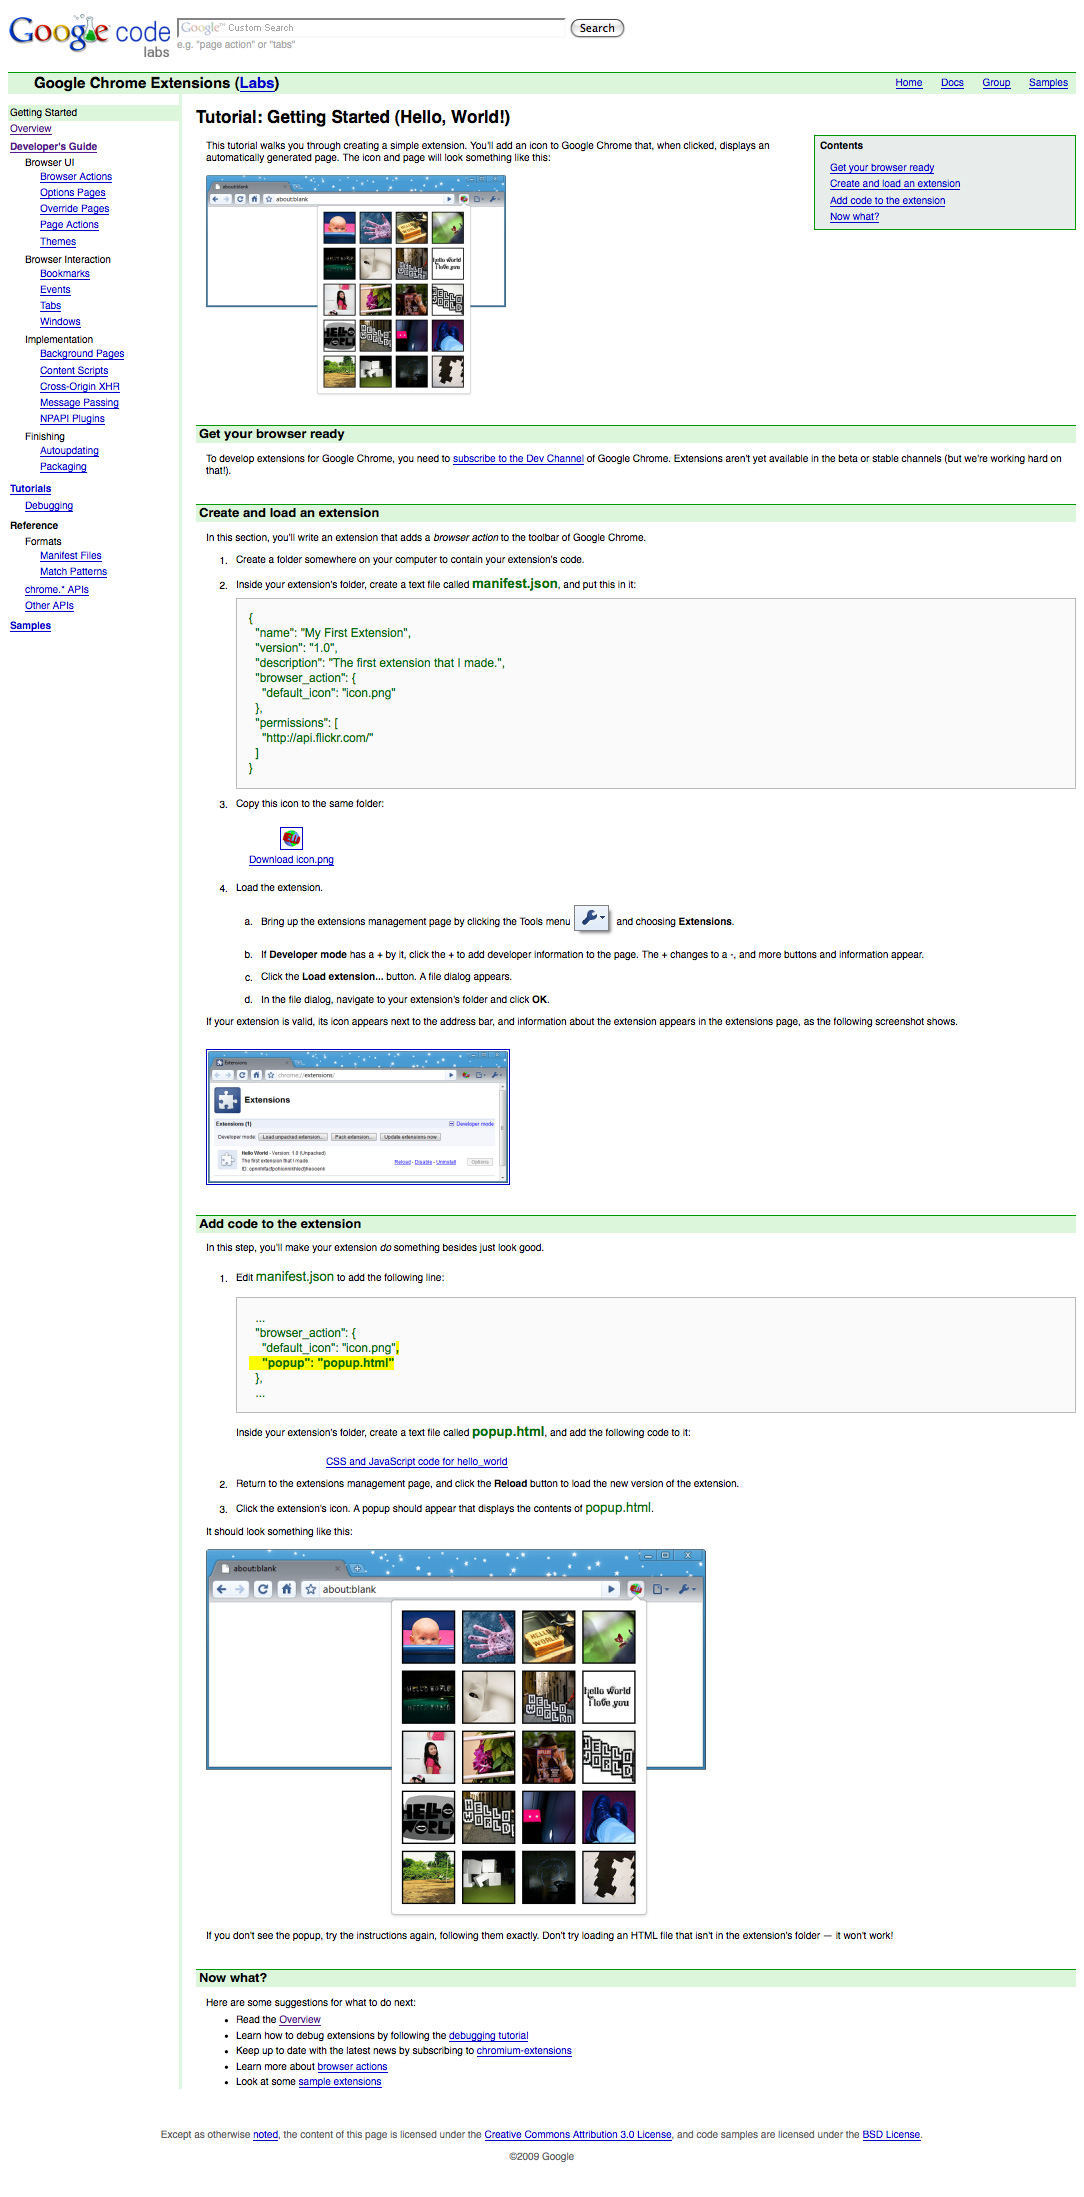Click subscribe to the Dev Channel link
The width and height of the screenshot is (1084, 2197).
[518, 459]
